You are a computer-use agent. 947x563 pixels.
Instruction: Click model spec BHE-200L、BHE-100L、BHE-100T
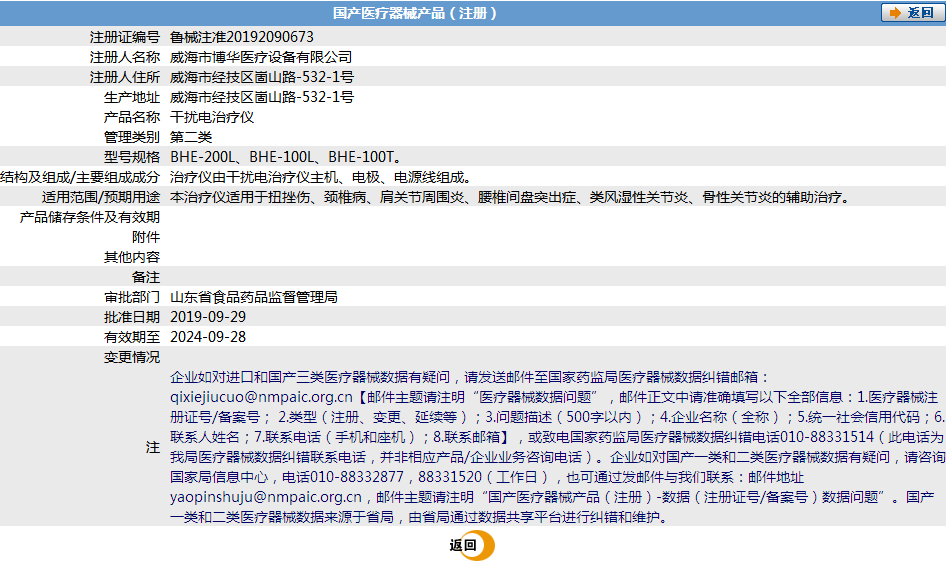(286, 156)
